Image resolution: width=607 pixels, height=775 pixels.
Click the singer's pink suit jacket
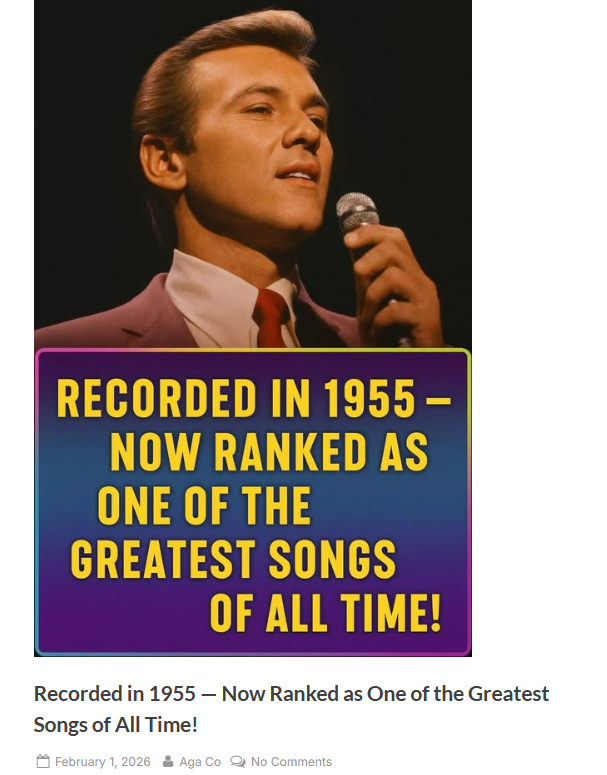[110, 320]
